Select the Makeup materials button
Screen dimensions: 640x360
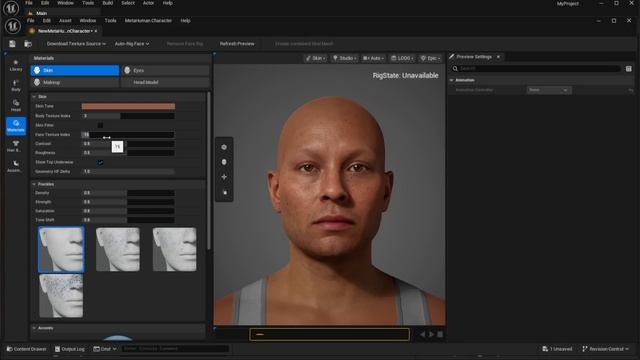[x=75, y=82]
